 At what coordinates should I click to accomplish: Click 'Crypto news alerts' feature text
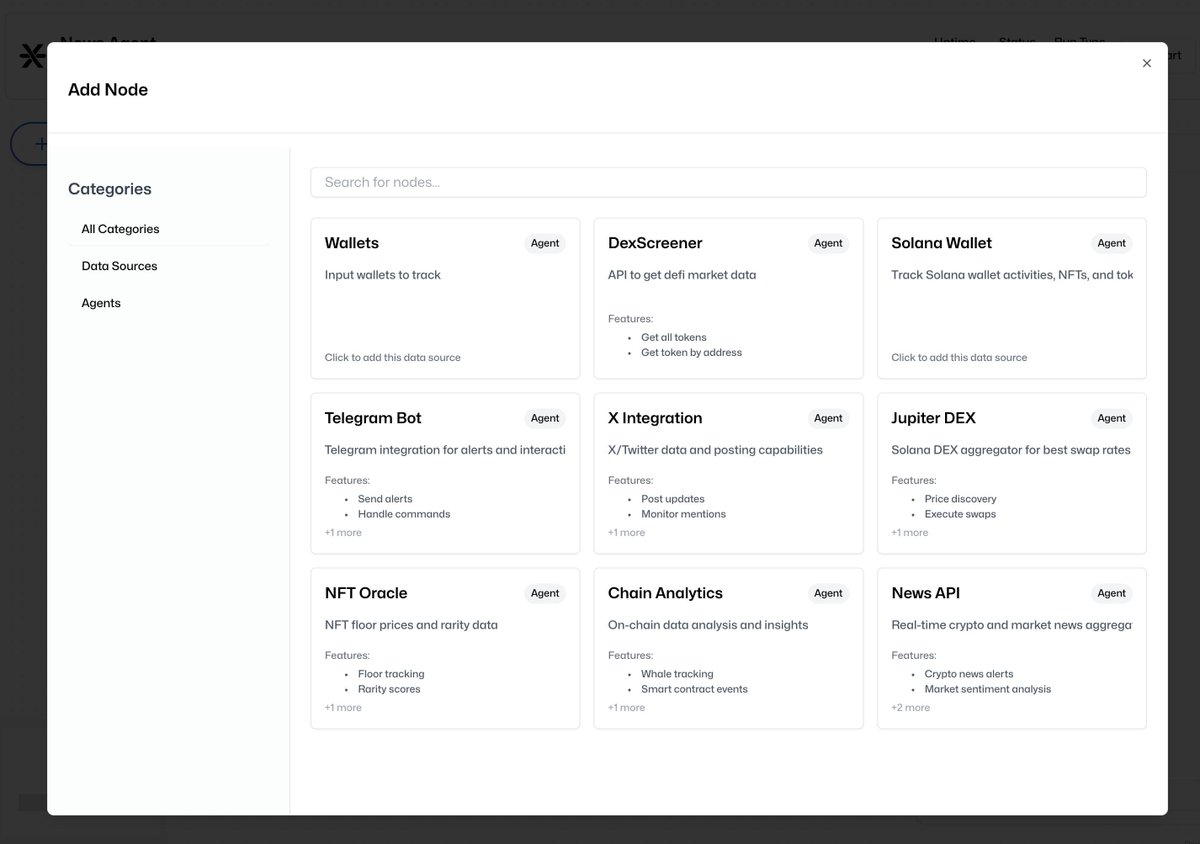click(x=969, y=674)
